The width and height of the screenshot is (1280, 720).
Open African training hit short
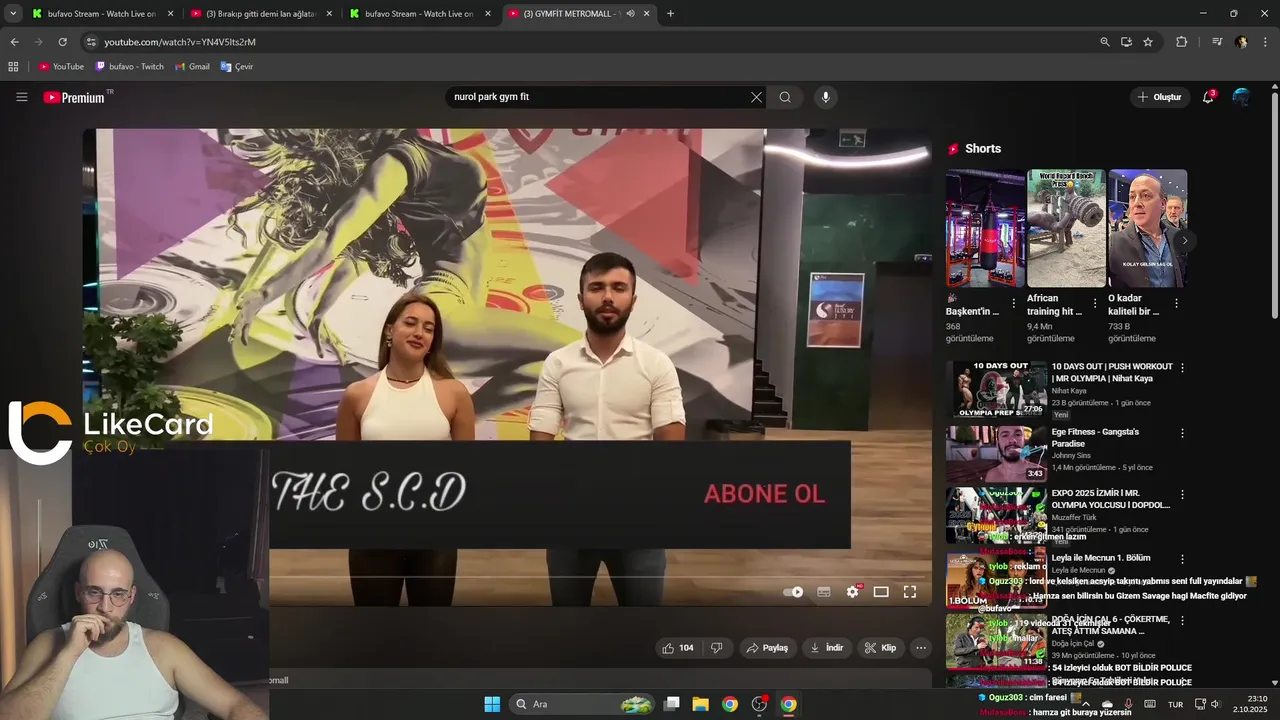[x=1066, y=229]
